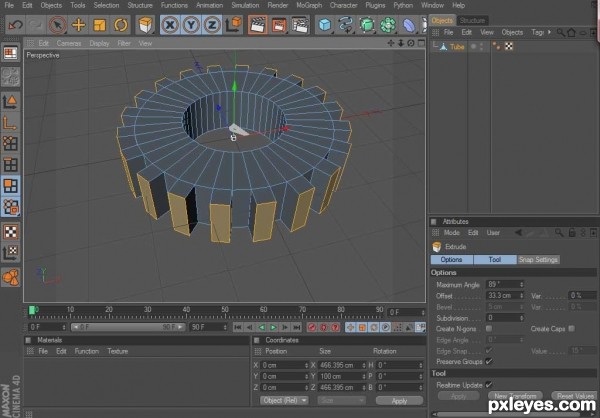Enable Create N-gons checkbox

point(489,328)
